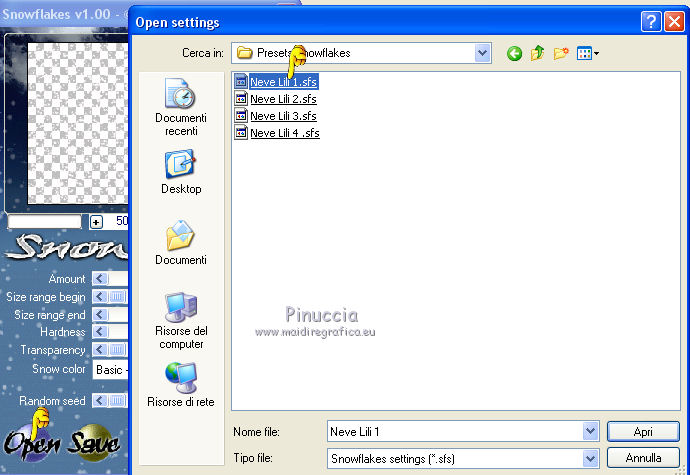The width and height of the screenshot is (690, 475).
Task: Click the Tipo file Snowflakes settings combo box
Action: tap(462, 459)
